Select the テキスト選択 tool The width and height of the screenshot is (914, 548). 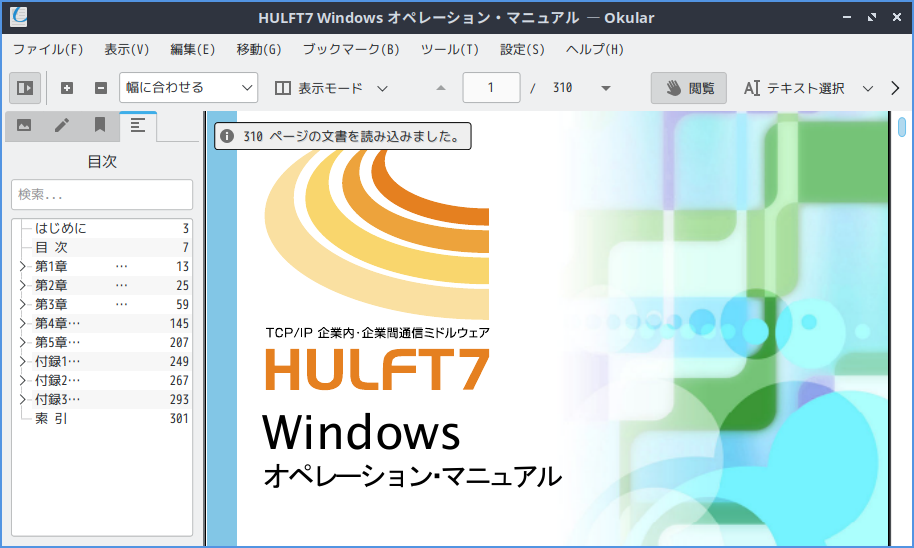[793, 88]
